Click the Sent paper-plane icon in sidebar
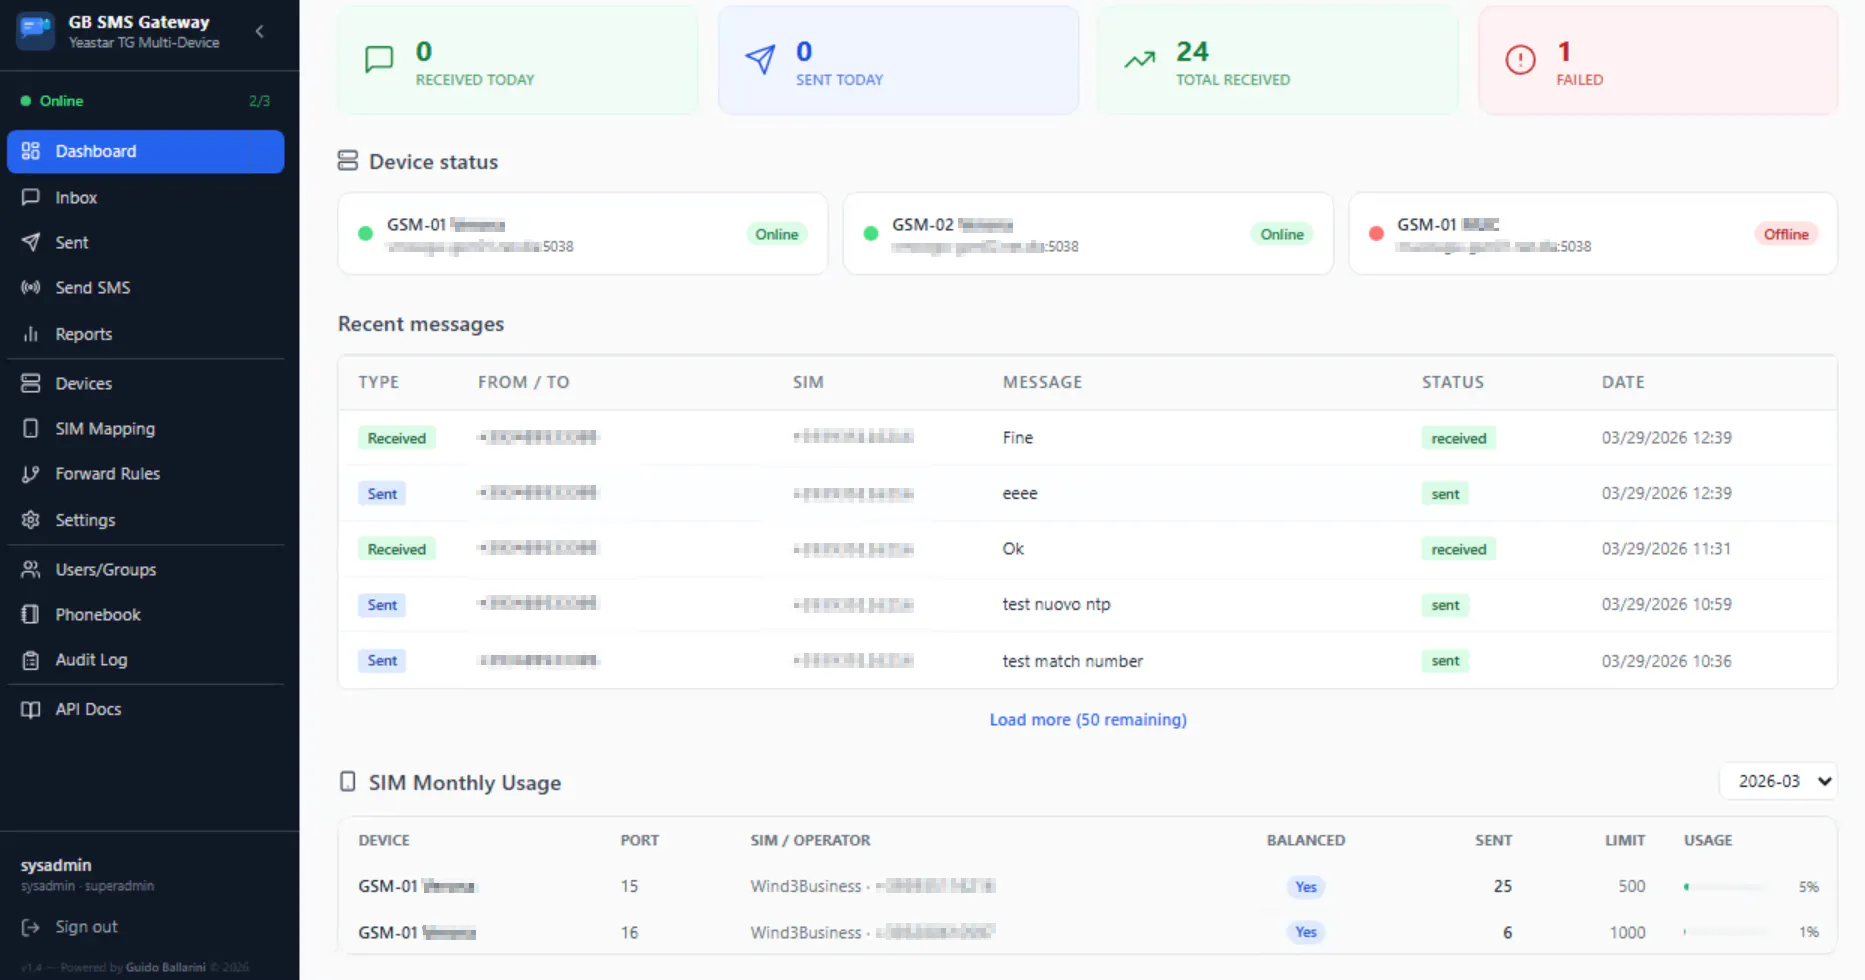This screenshot has height=980, width=1865. point(31,242)
